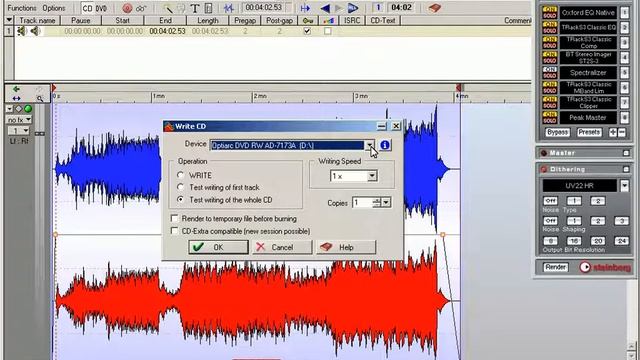
Task: Click the document sheet icon beside T
Action: pyautogui.click(x=208, y=8)
